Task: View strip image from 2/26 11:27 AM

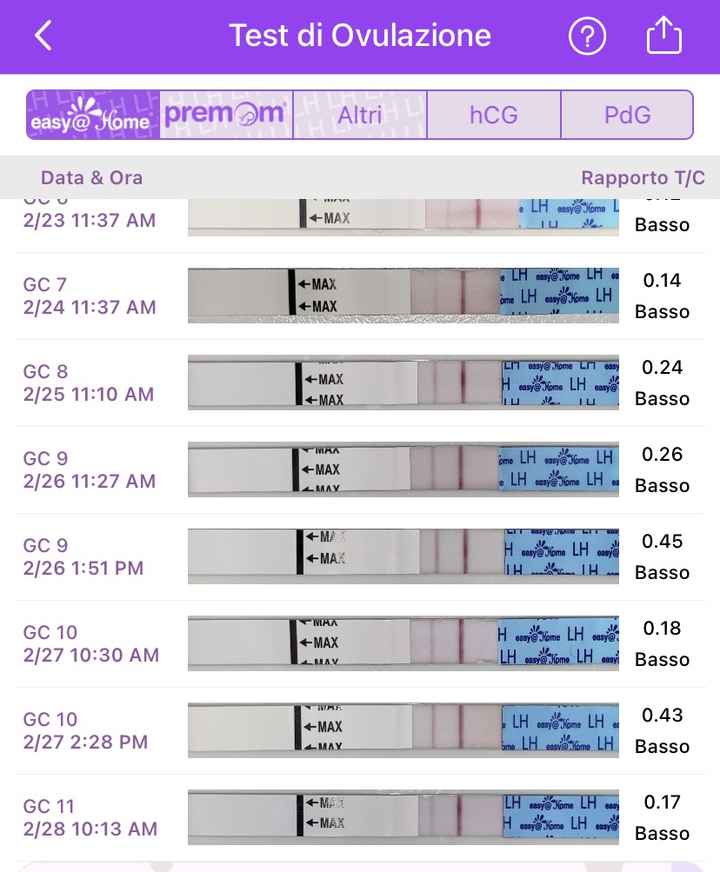Action: coord(403,469)
